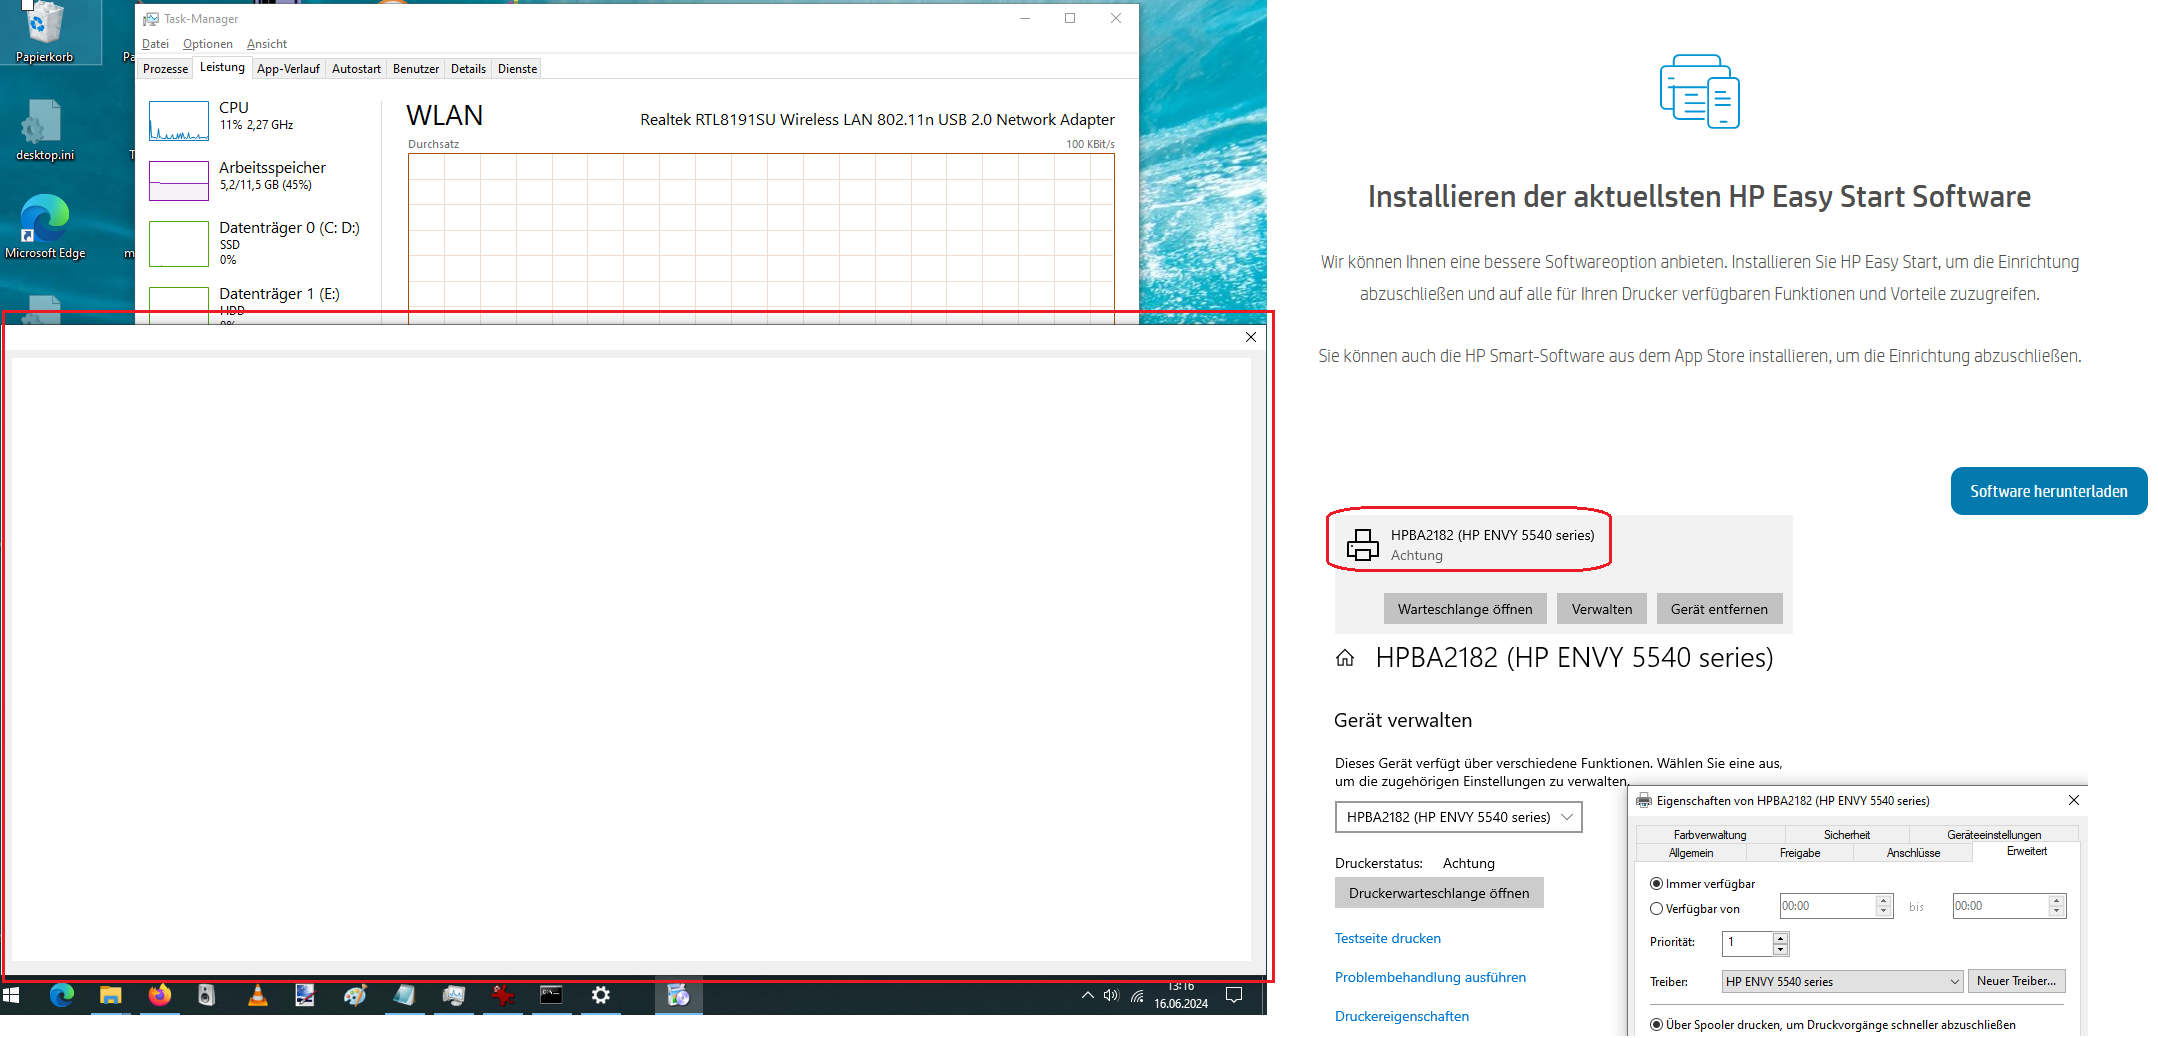
Task: Click the Neuer Treiber... button
Action: (2016, 981)
